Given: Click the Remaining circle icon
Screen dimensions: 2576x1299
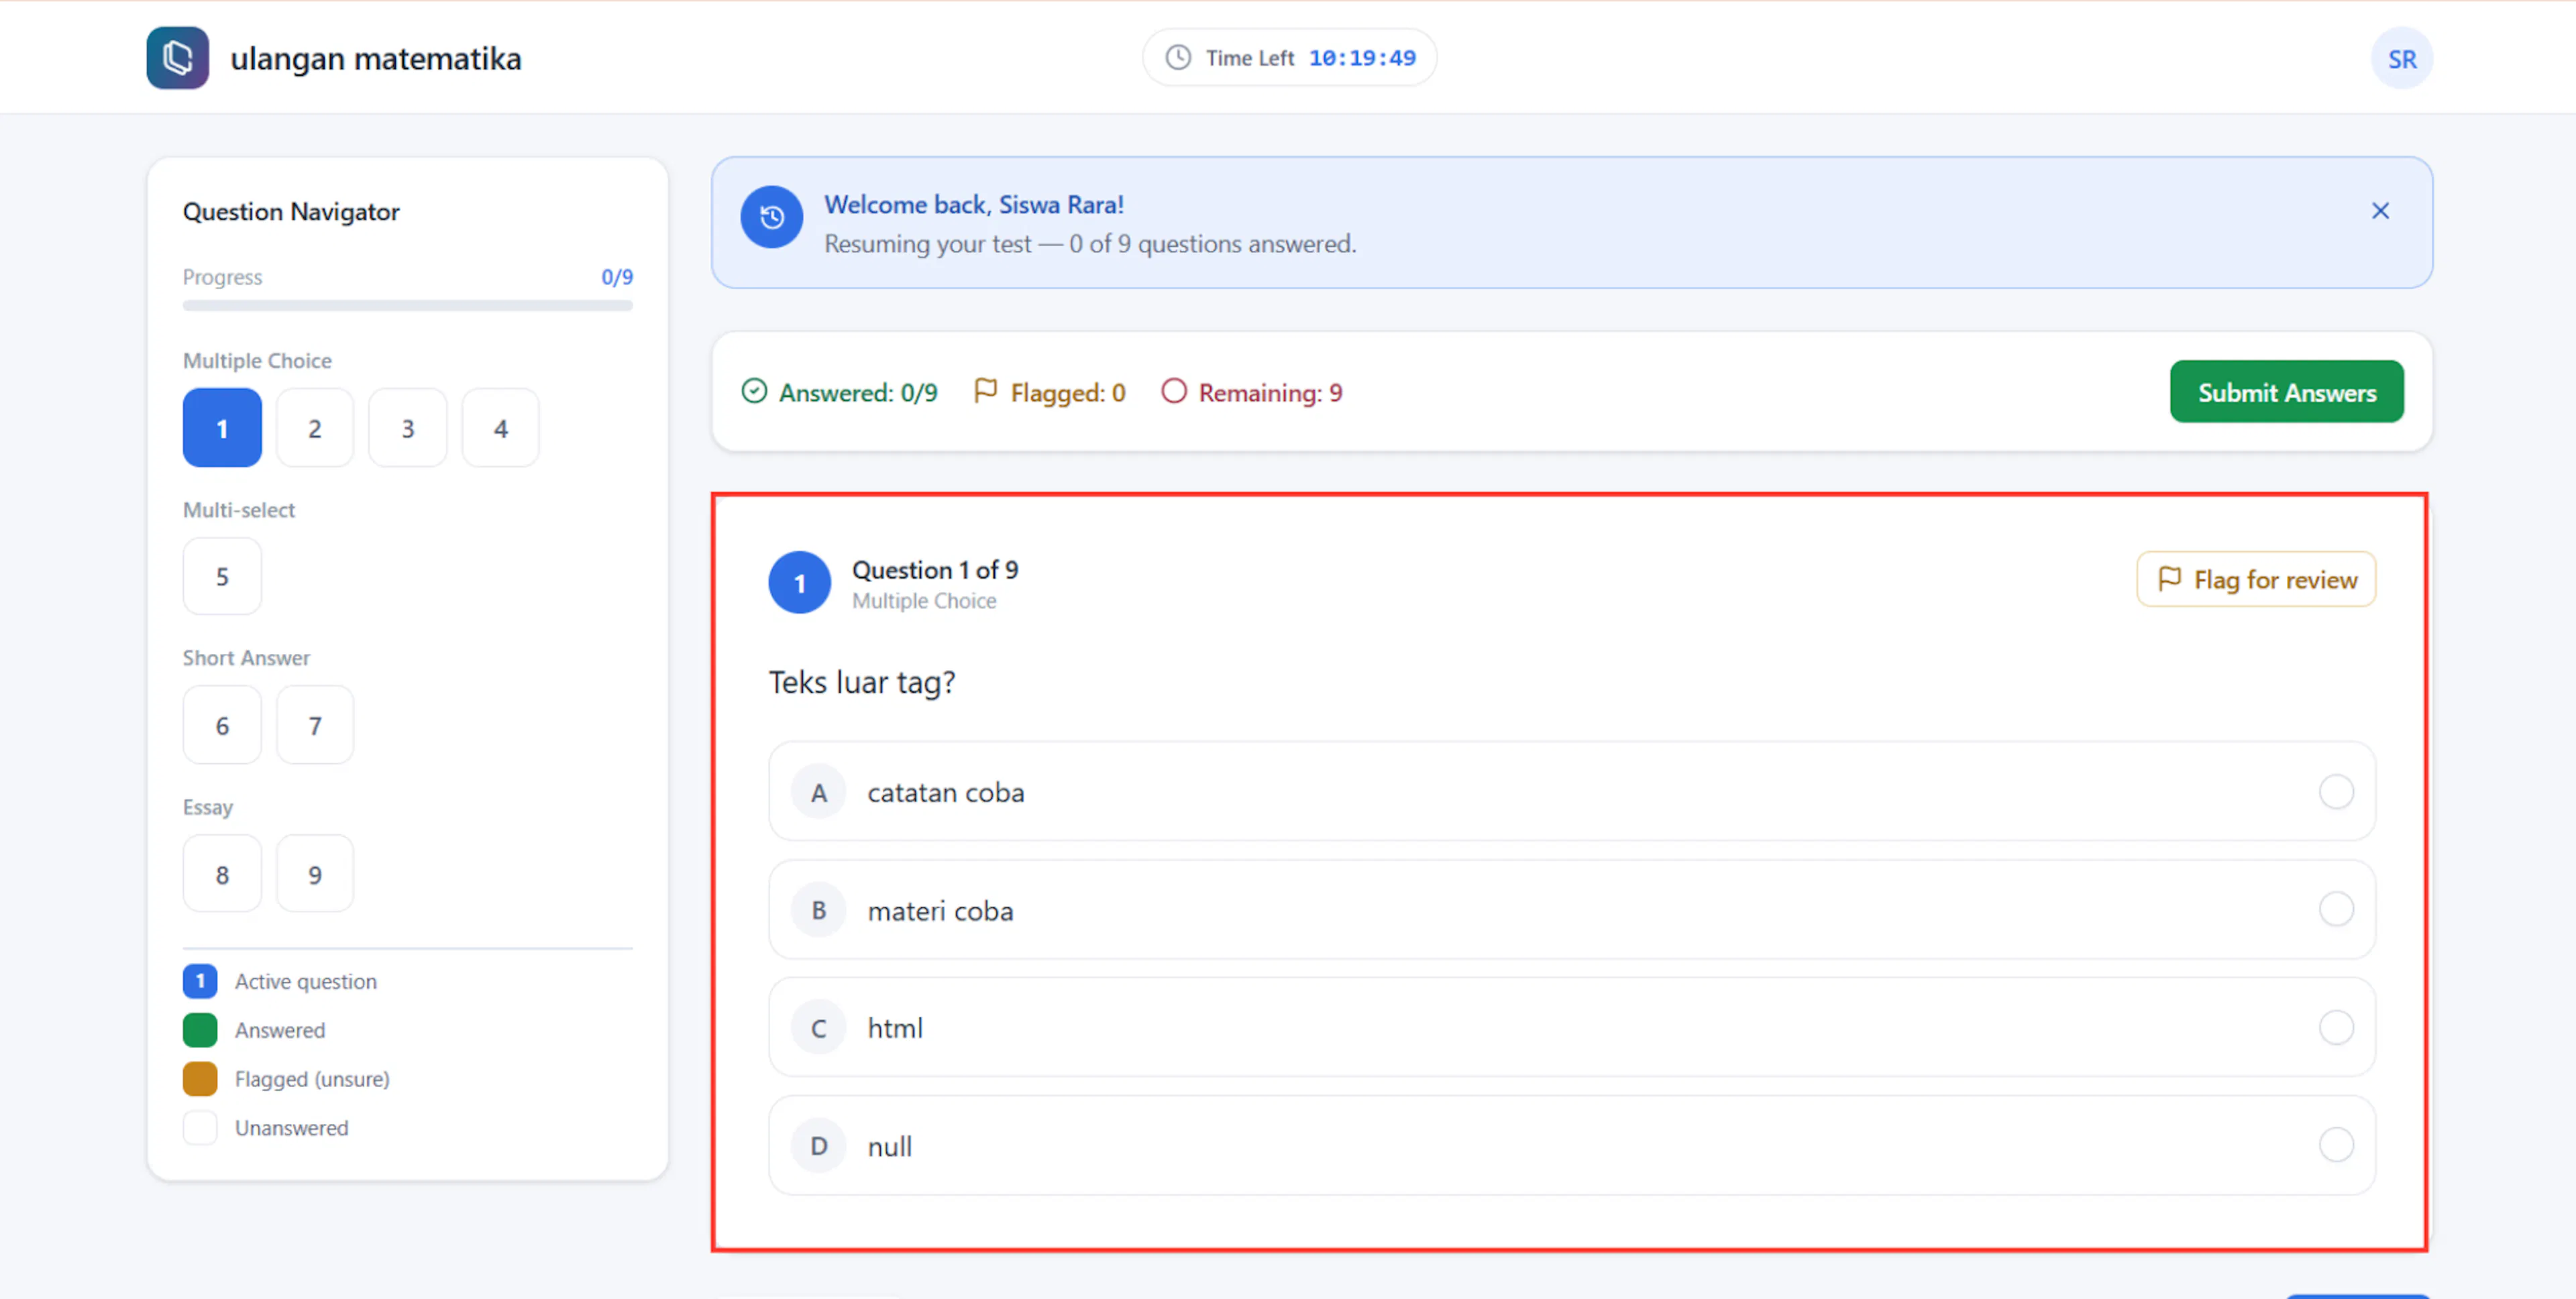Looking at the screenshot, I should tap(1173, 391).
